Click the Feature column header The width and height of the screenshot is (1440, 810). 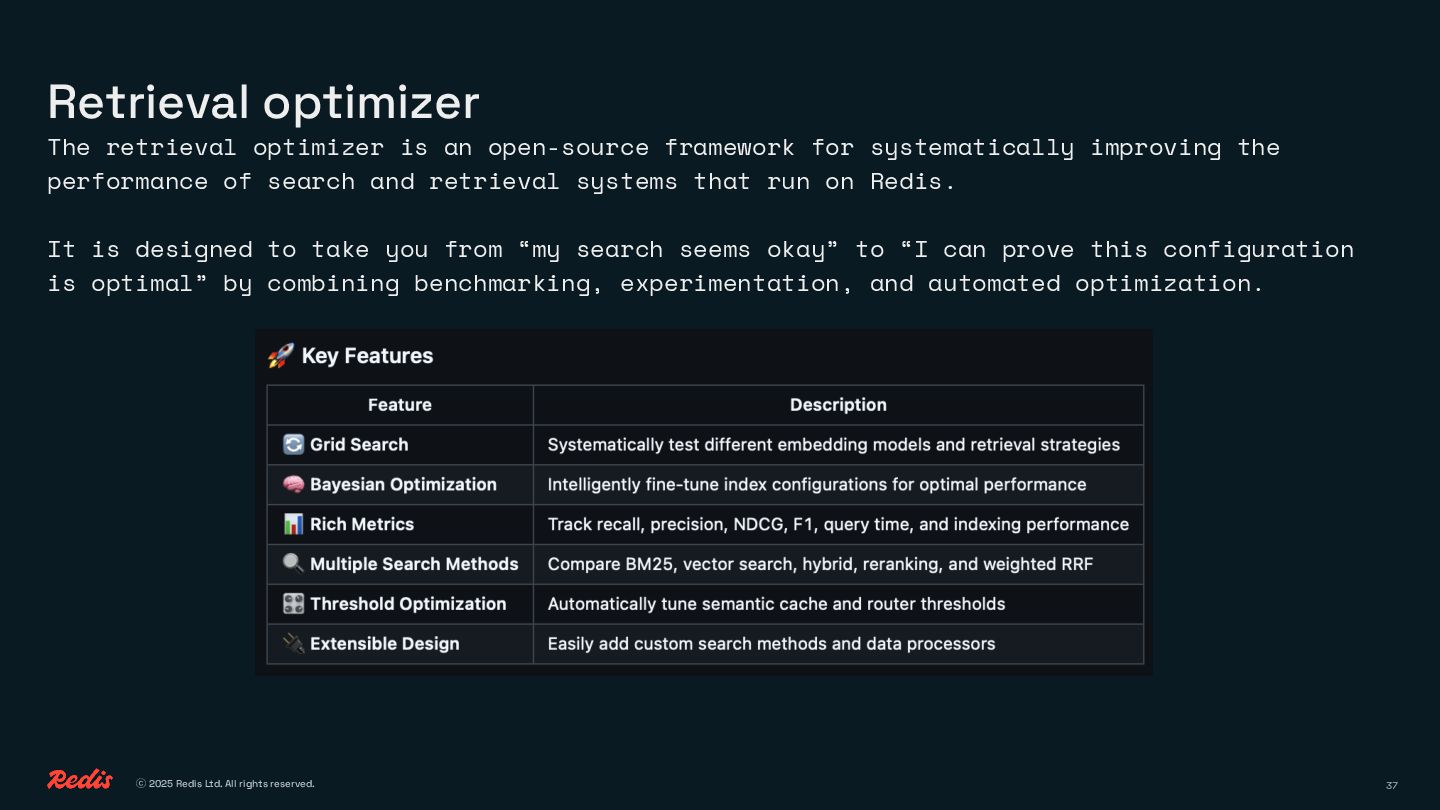point(399,405)
